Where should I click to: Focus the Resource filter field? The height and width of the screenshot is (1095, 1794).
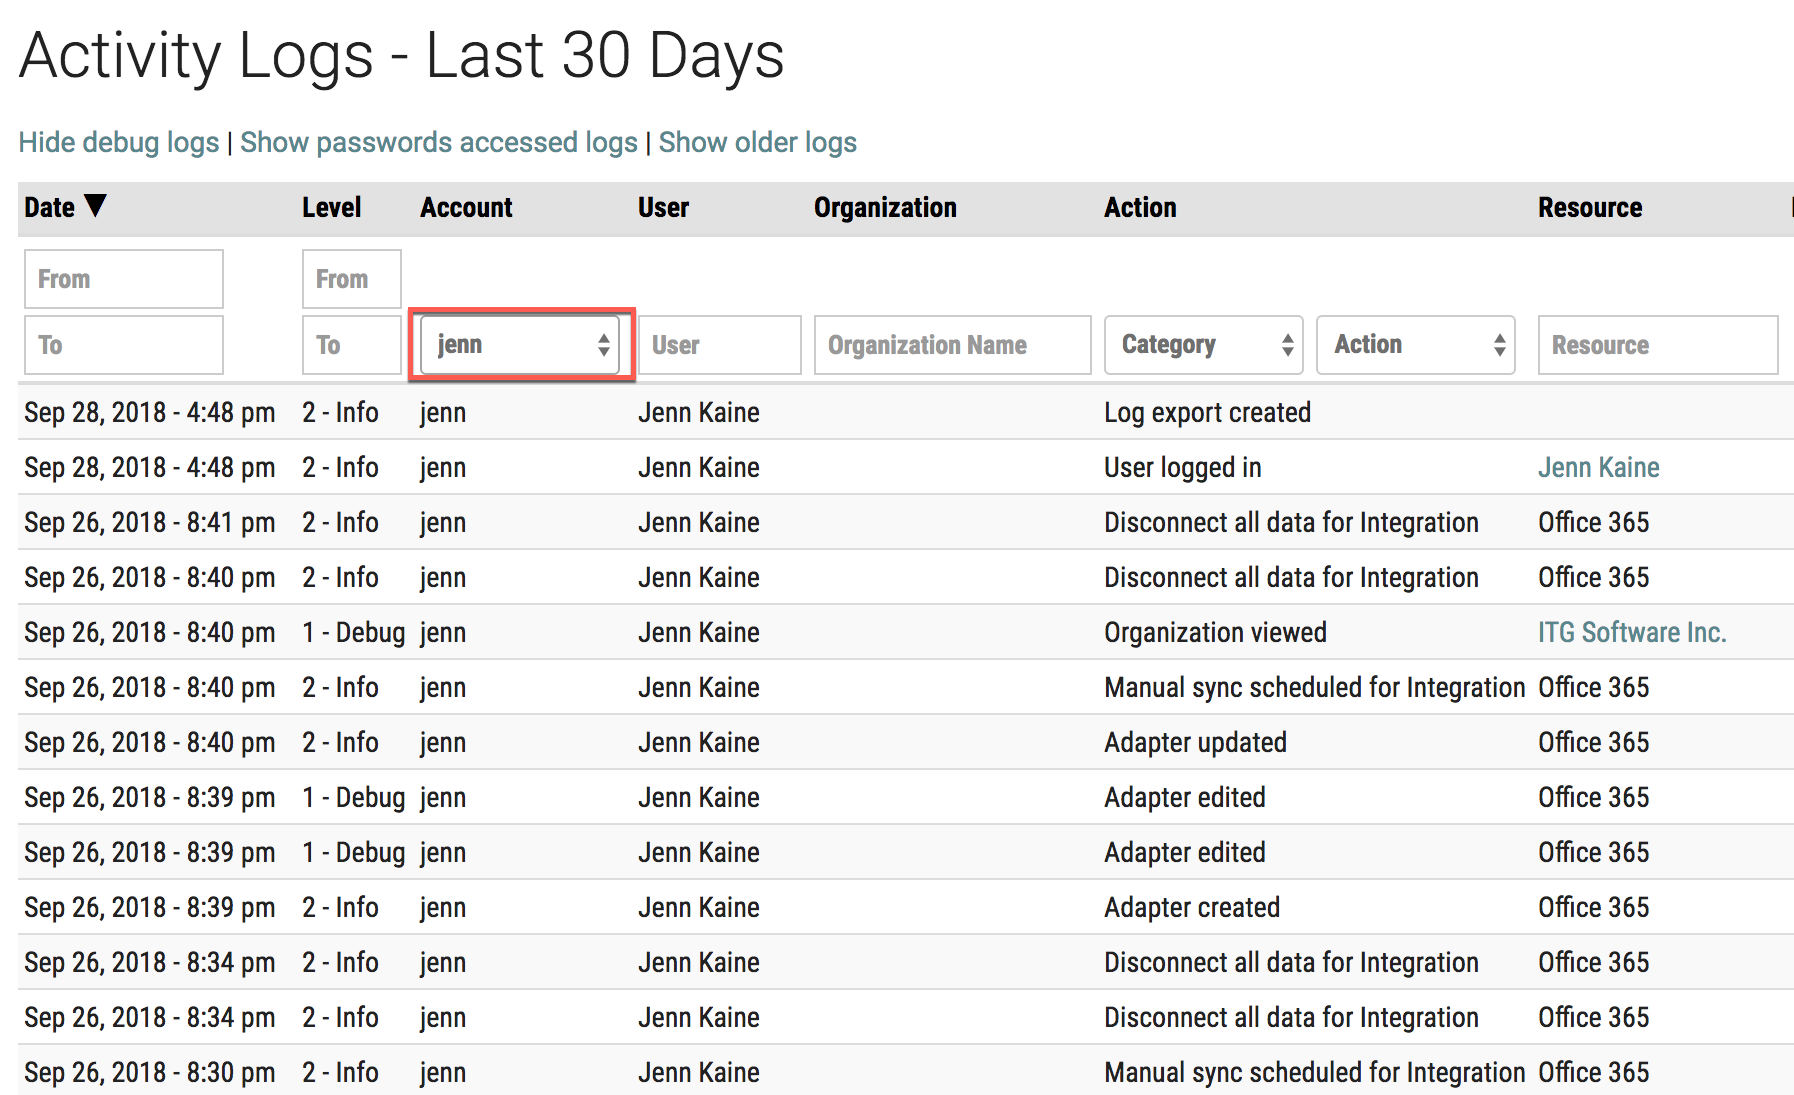point(1657,345)
